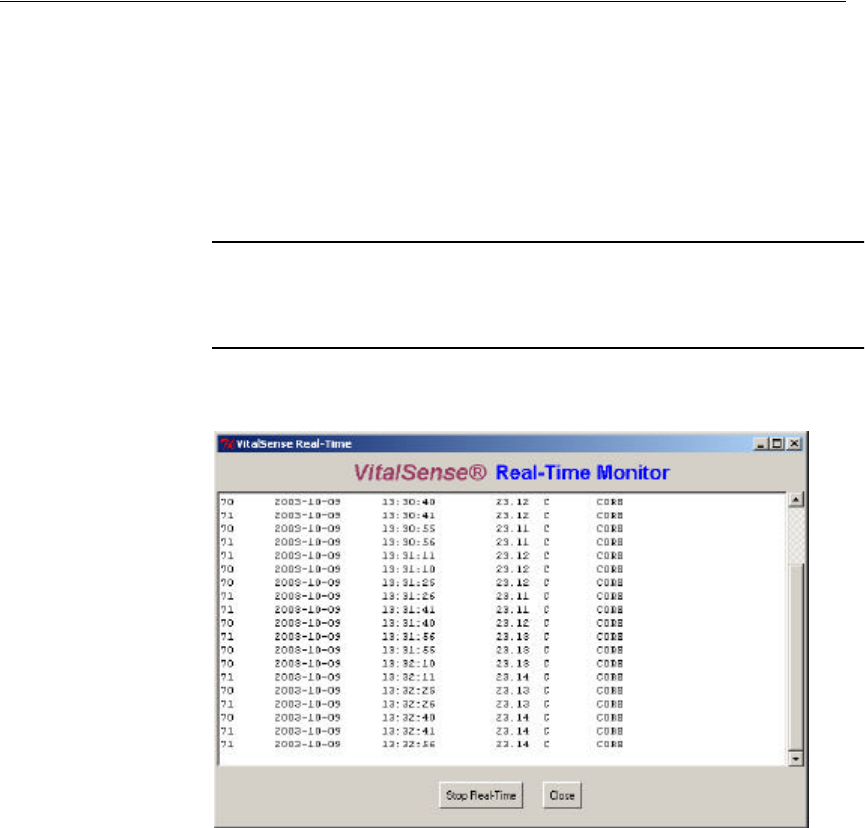Select the time value 13:31:11
This screenshot has width=865, height=828.
point(408,555)
